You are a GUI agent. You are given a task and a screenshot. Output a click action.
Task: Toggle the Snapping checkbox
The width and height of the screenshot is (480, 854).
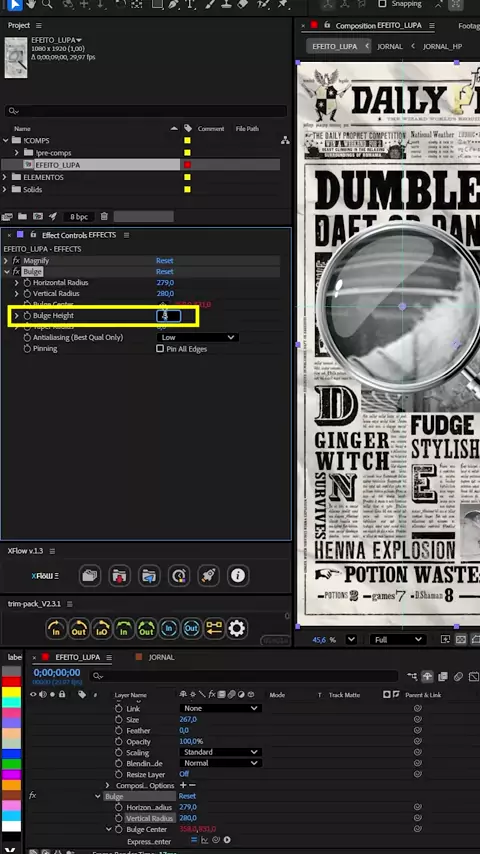(382, 4)
